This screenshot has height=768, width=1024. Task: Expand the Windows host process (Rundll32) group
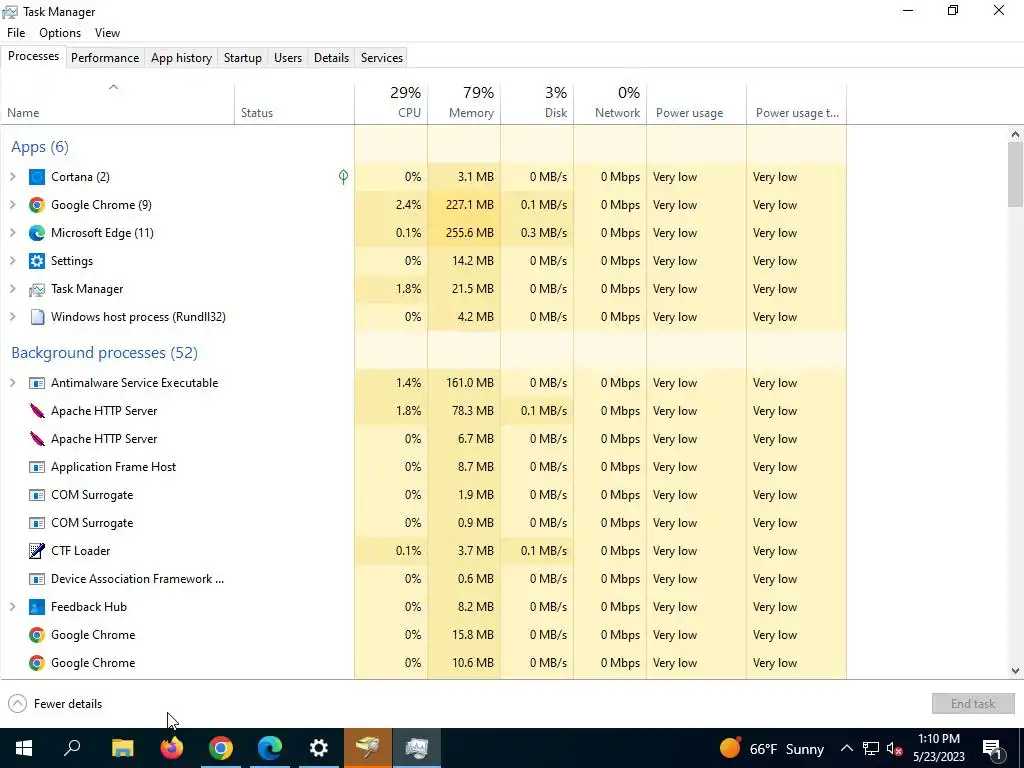(12, 317)
